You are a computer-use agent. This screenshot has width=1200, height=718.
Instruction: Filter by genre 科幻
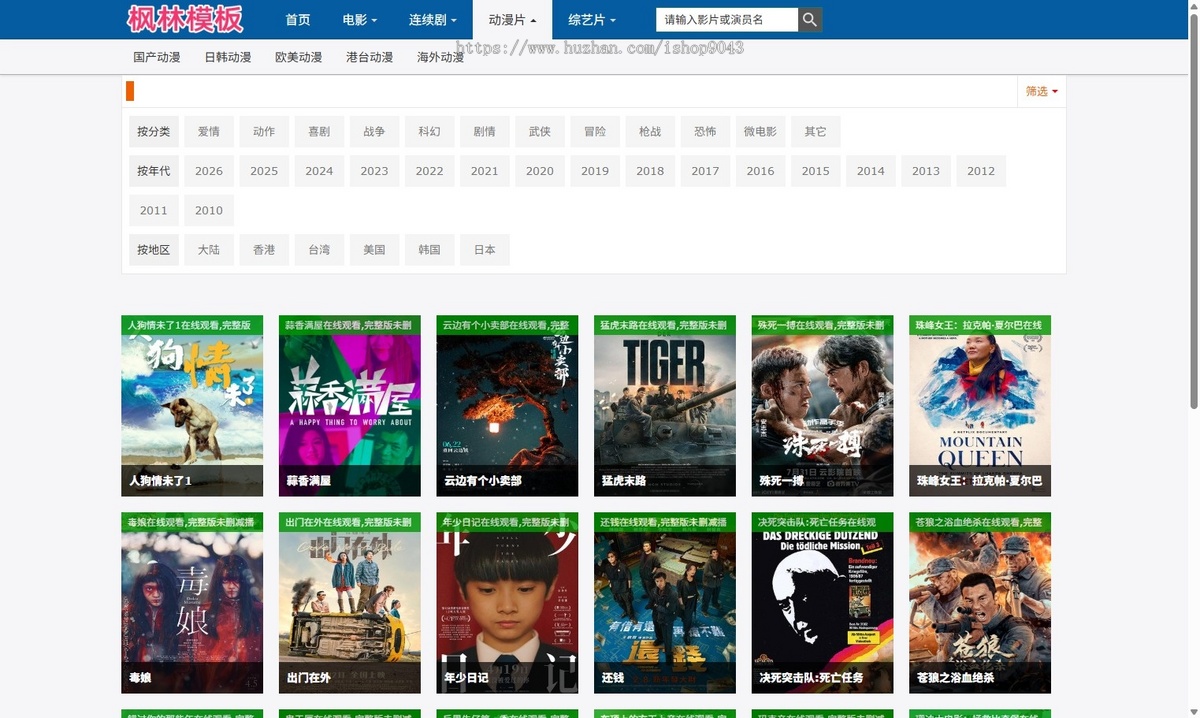429,131
